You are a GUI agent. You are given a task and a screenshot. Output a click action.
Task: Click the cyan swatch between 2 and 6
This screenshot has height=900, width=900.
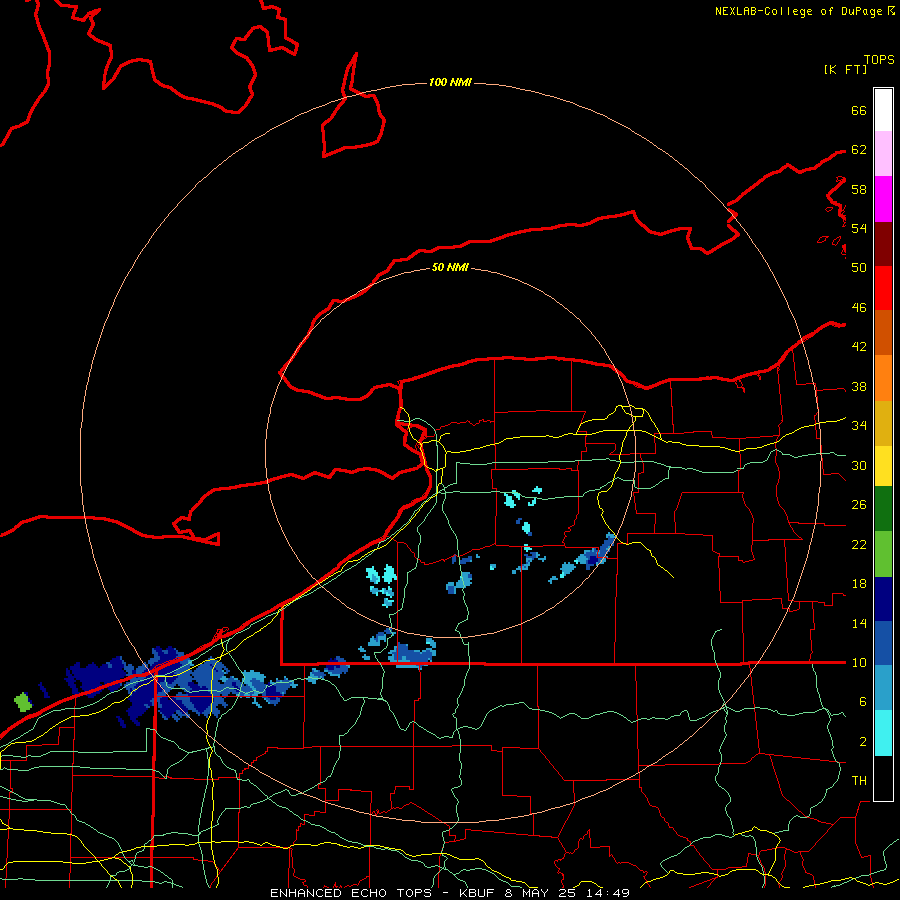(x=883, y=733)
